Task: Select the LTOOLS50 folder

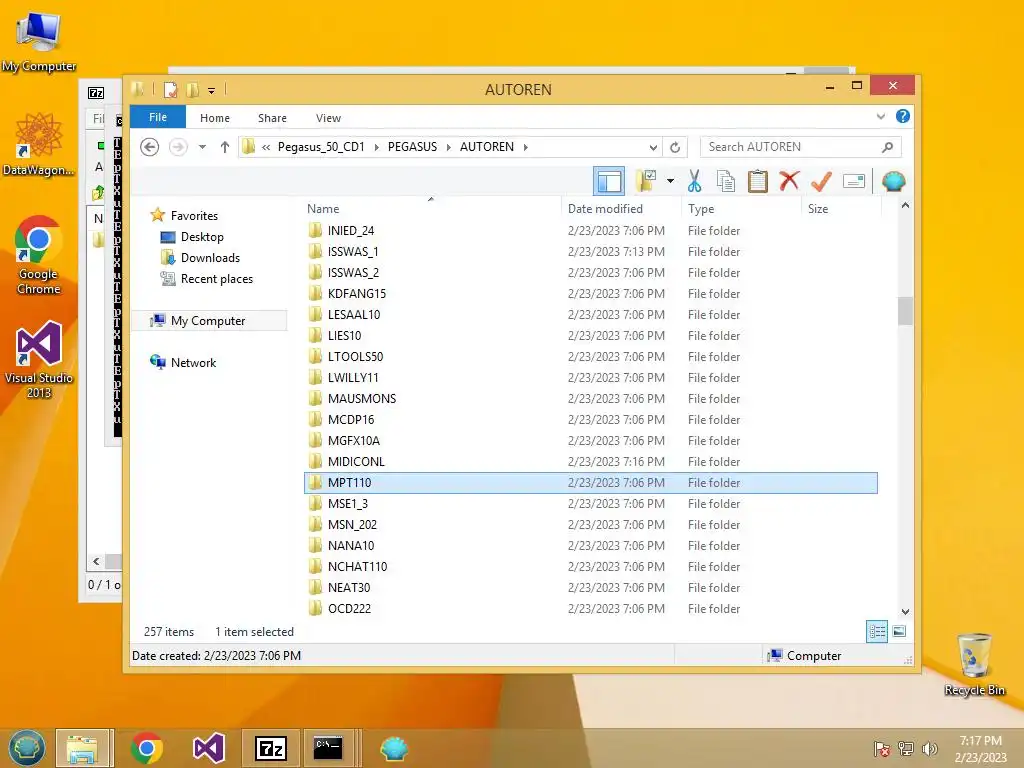Action: click(355, 357)
